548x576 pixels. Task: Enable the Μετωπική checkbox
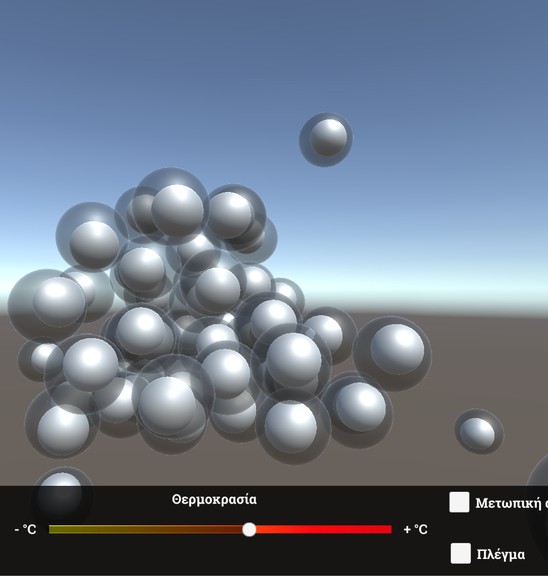459,502
